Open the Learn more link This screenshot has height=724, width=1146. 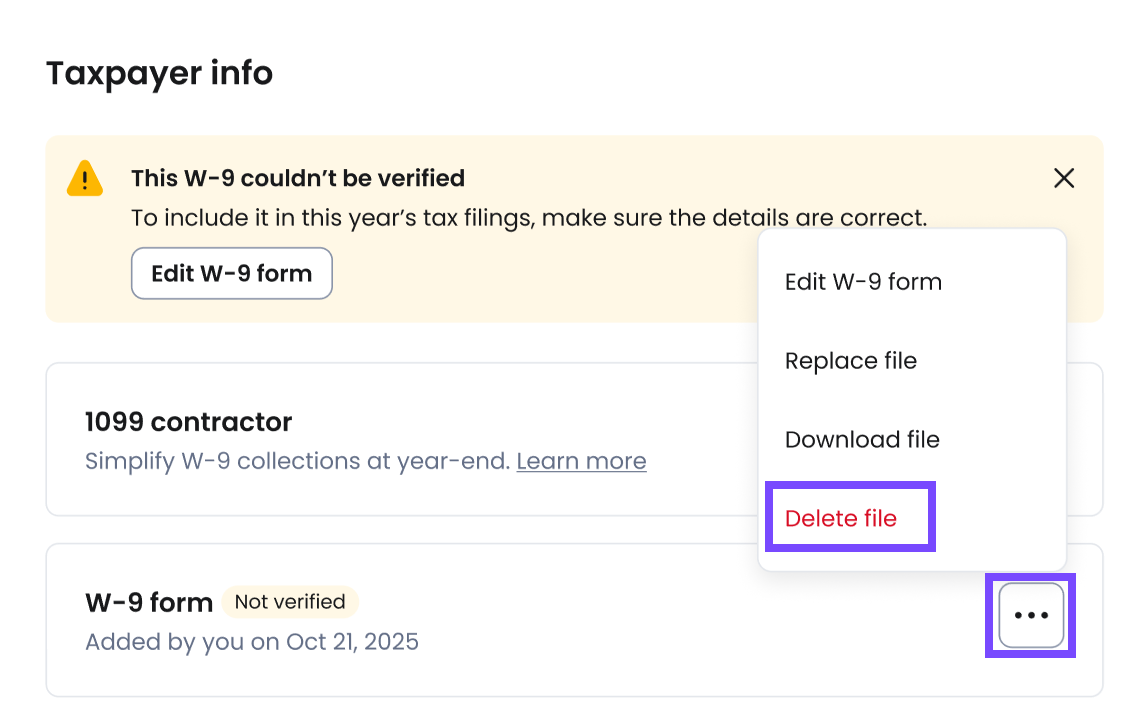click(x=581, y=461)
